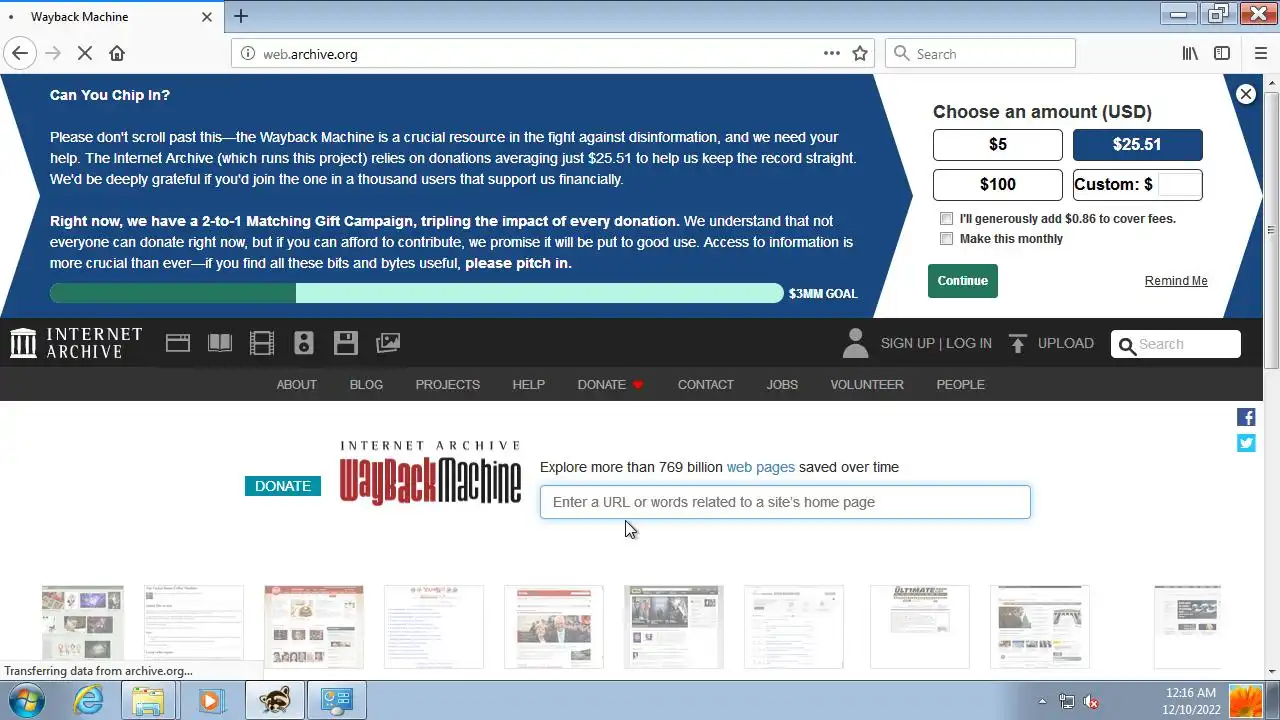Image resolution: width=1280 pixels, height=720 pixels.
Task: Open the BLOG menu item
Action: (x=366, y=385)
